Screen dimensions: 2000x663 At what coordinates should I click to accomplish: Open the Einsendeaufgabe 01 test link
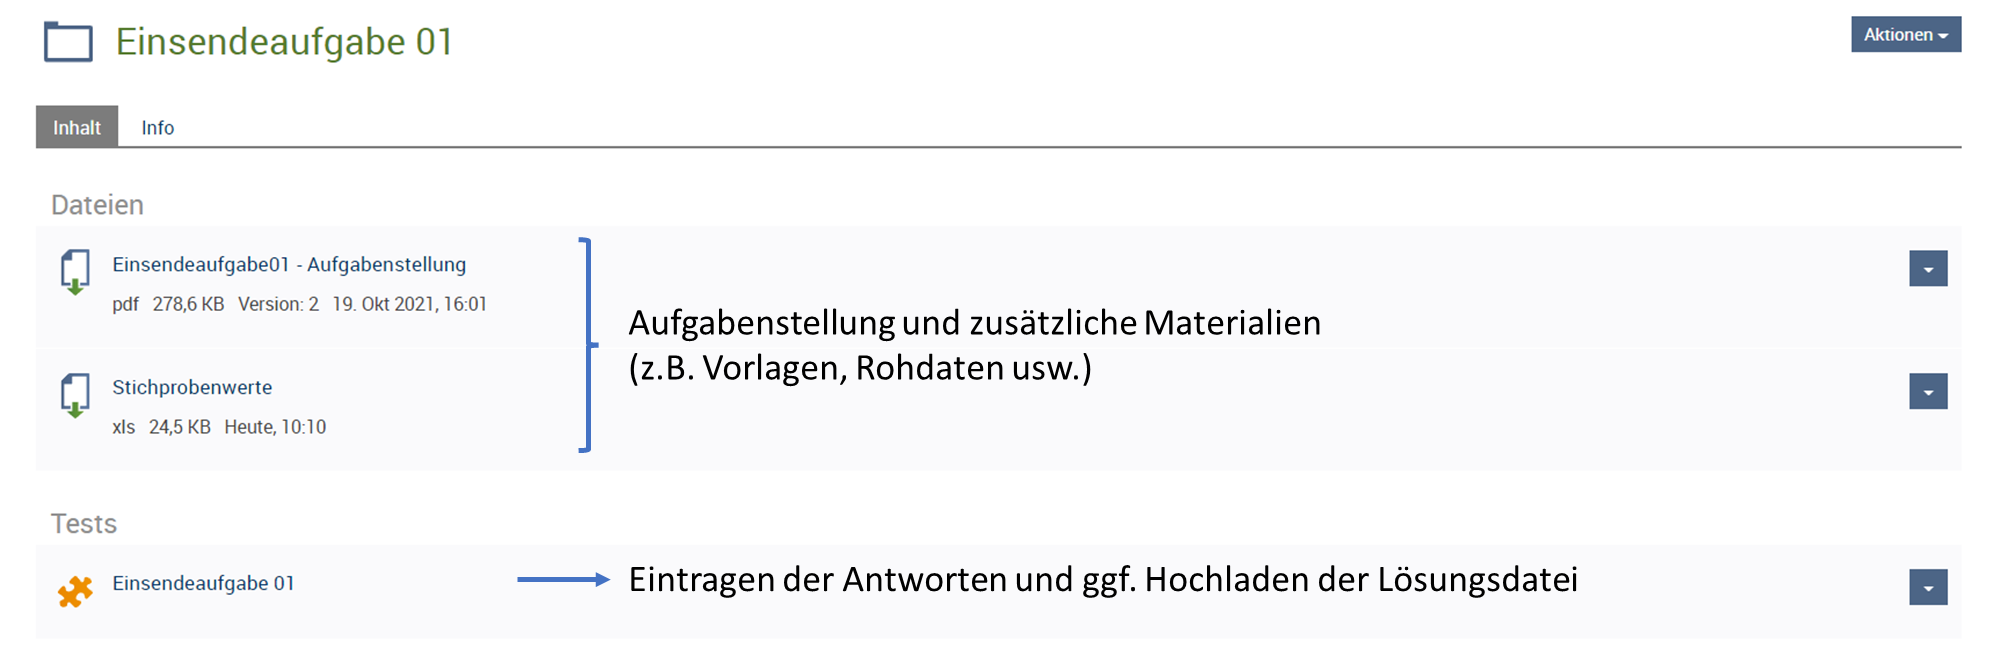click(x=203, y=583)
